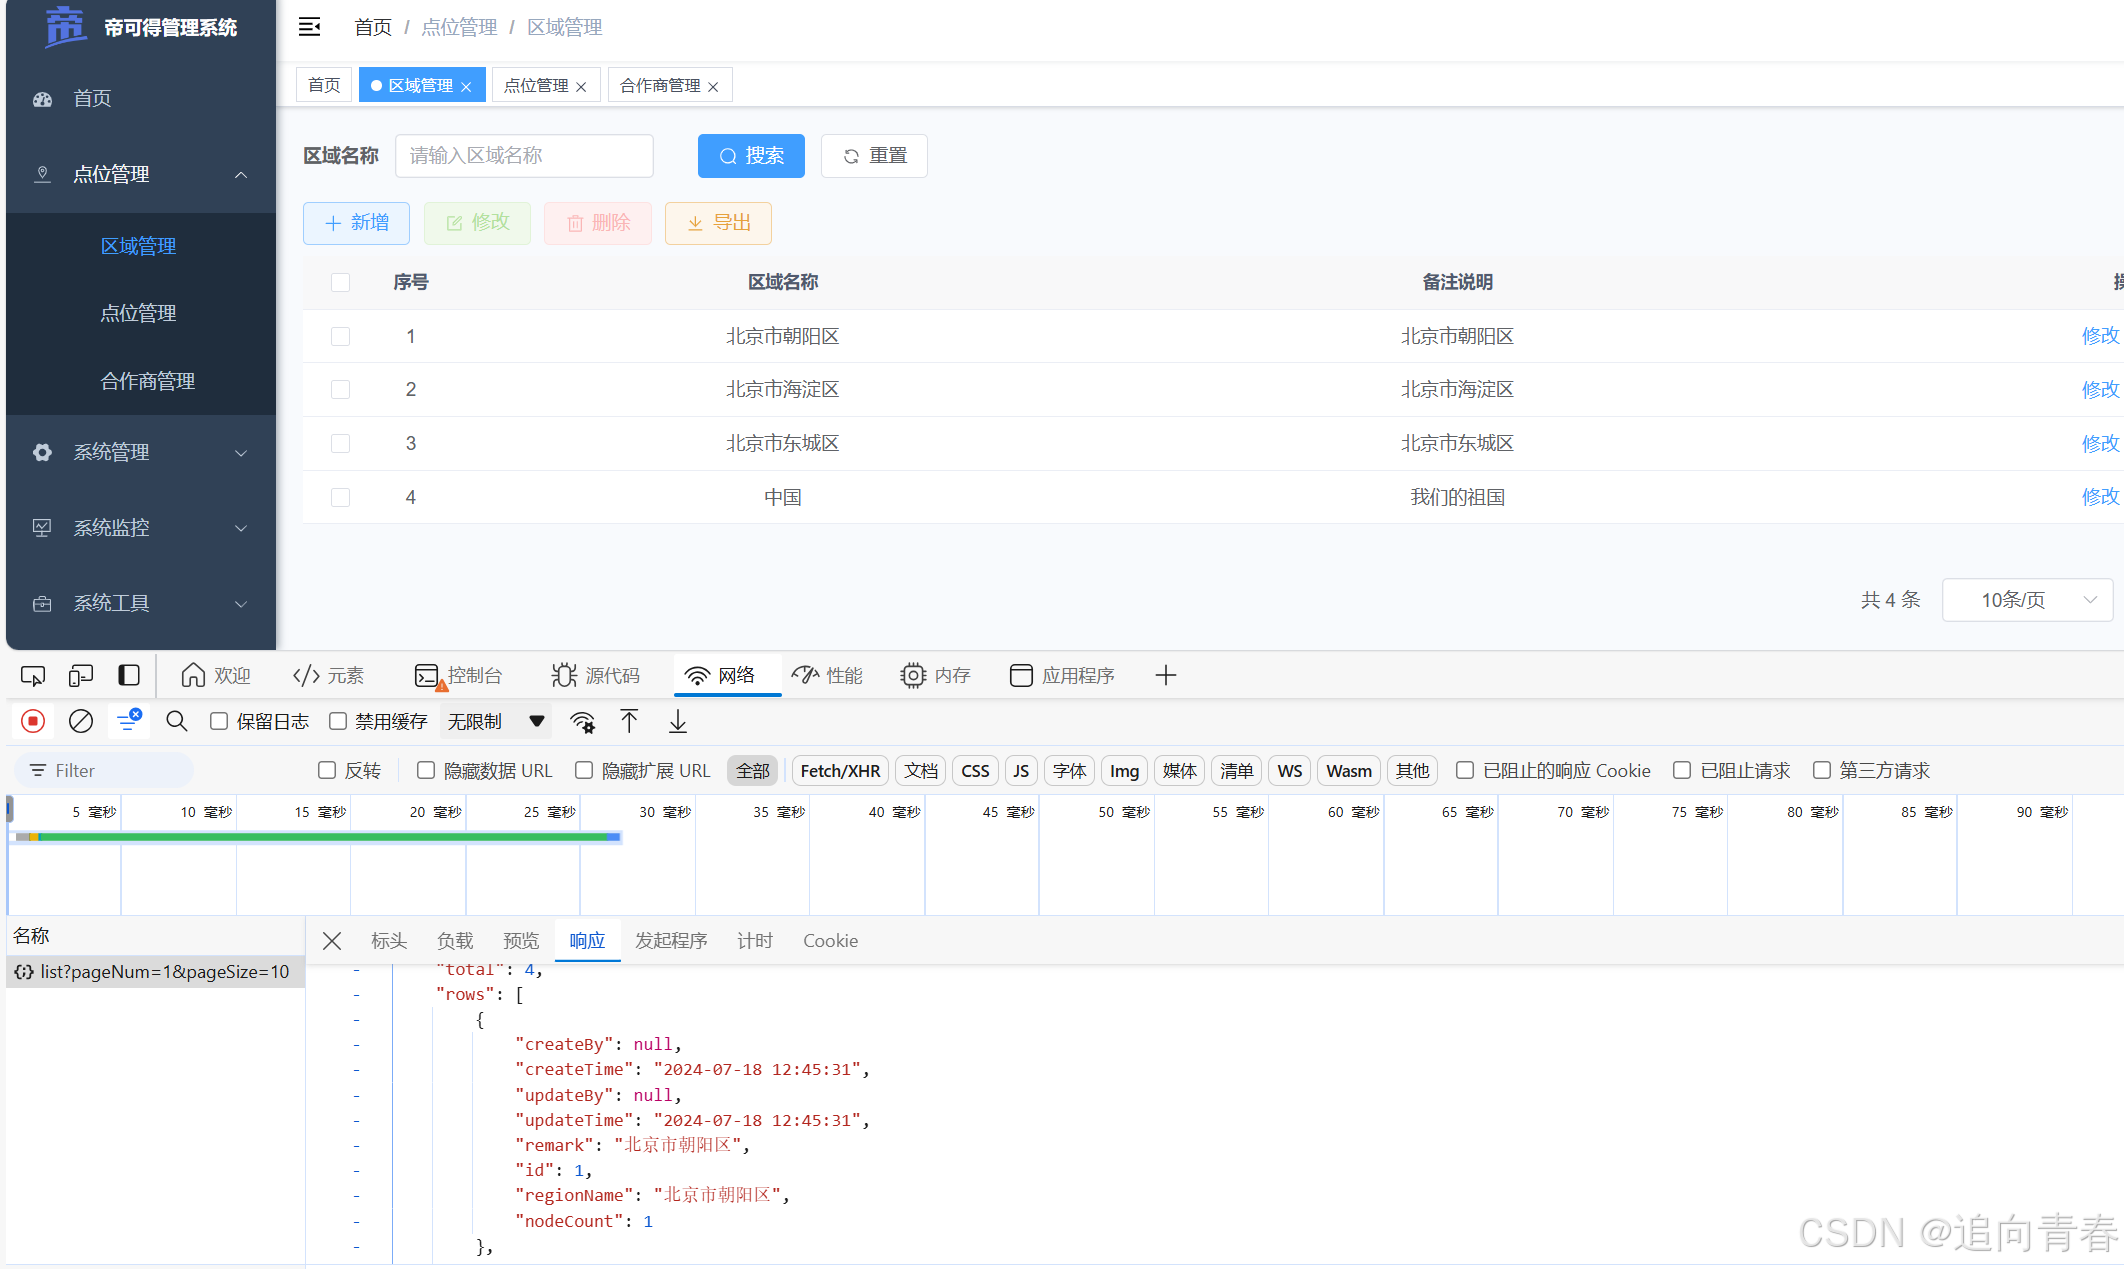The height and width of the screenshot is (1269, 2124).
Task: Collapse the sidebar with hamburger icon
Action: pos(310,27)
